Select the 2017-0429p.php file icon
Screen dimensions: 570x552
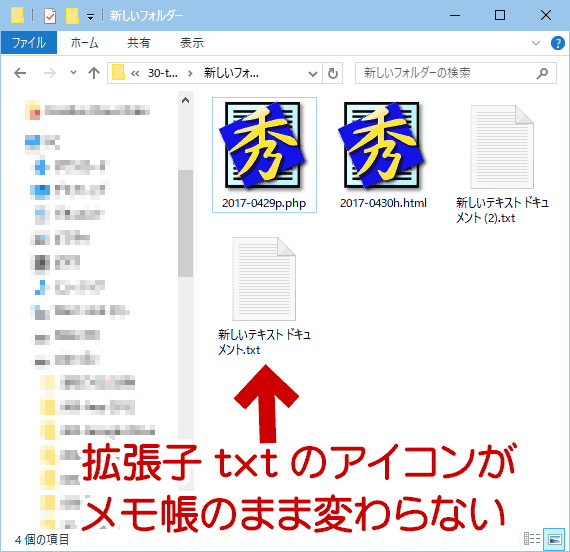[x=263, y=145]
